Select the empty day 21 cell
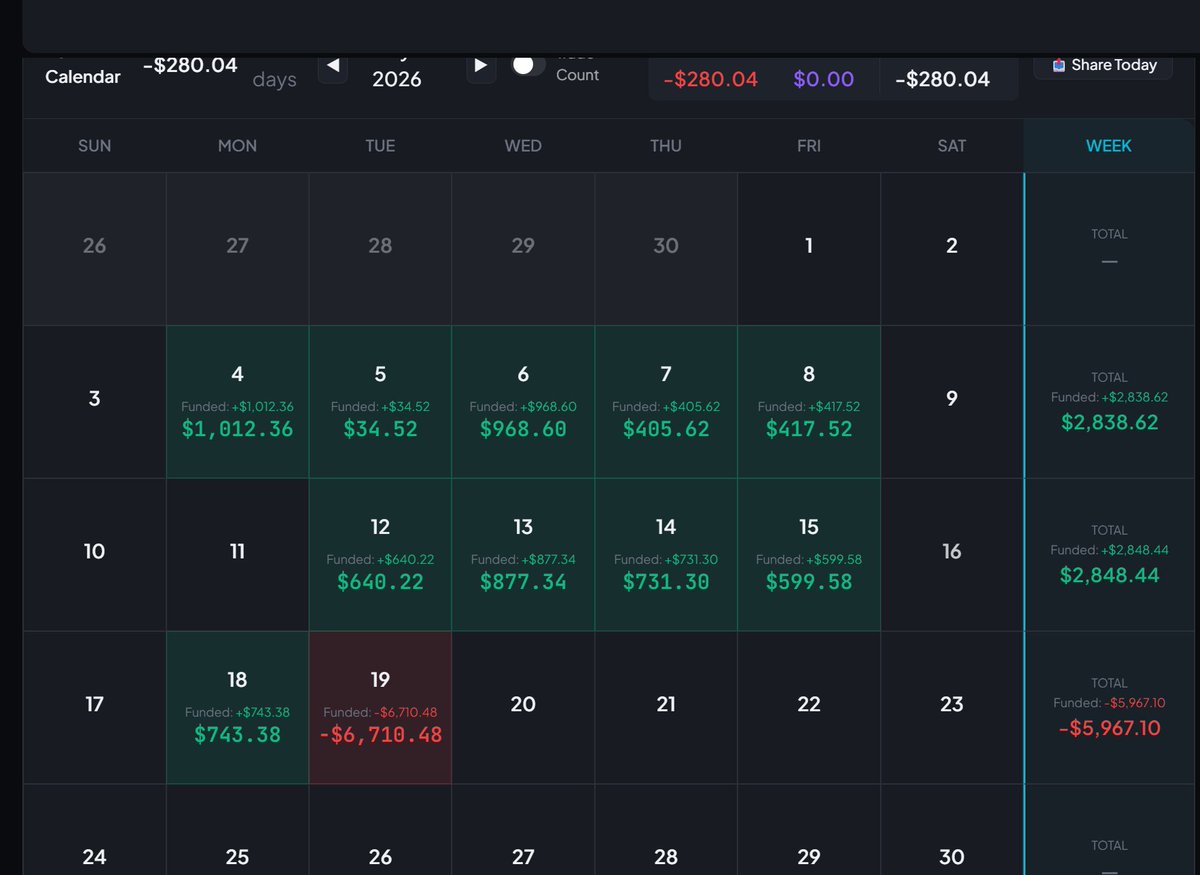This screenshot has width=1200, height=875. click(x=666, y=708)
